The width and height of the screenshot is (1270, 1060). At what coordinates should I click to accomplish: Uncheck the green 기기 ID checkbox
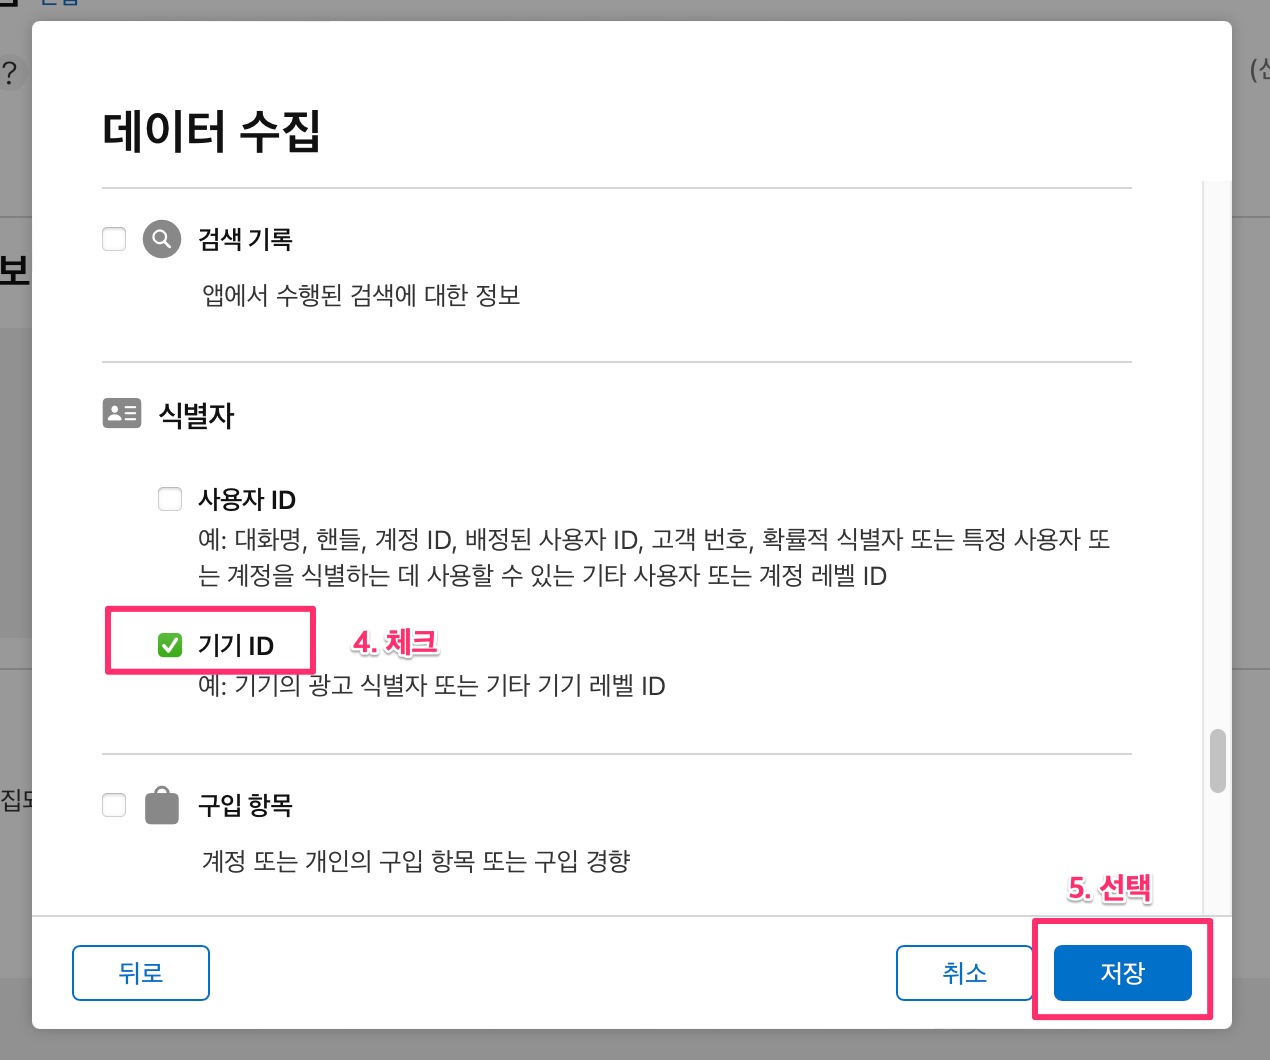click(x=170, y=645)
